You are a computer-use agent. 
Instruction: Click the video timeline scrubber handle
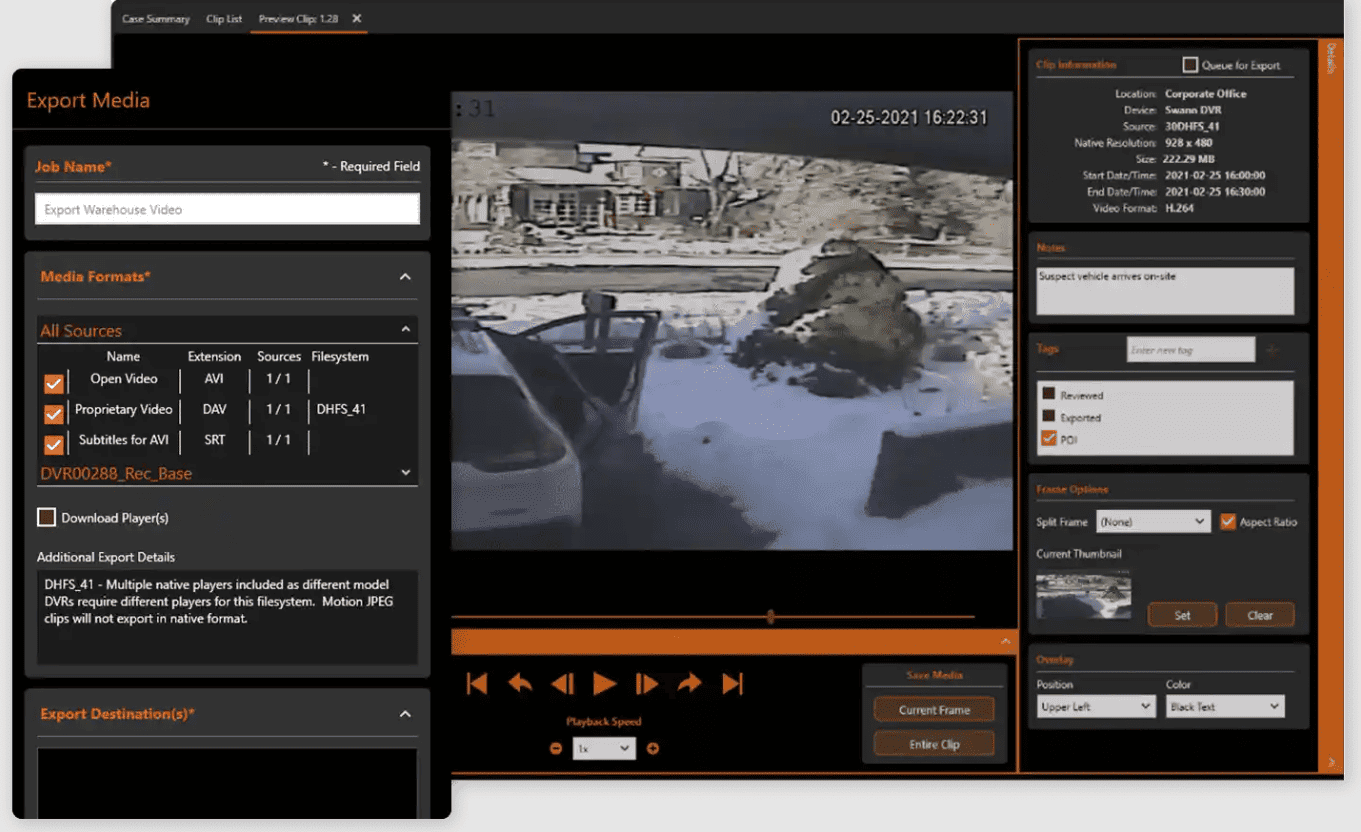click(770, 617)
